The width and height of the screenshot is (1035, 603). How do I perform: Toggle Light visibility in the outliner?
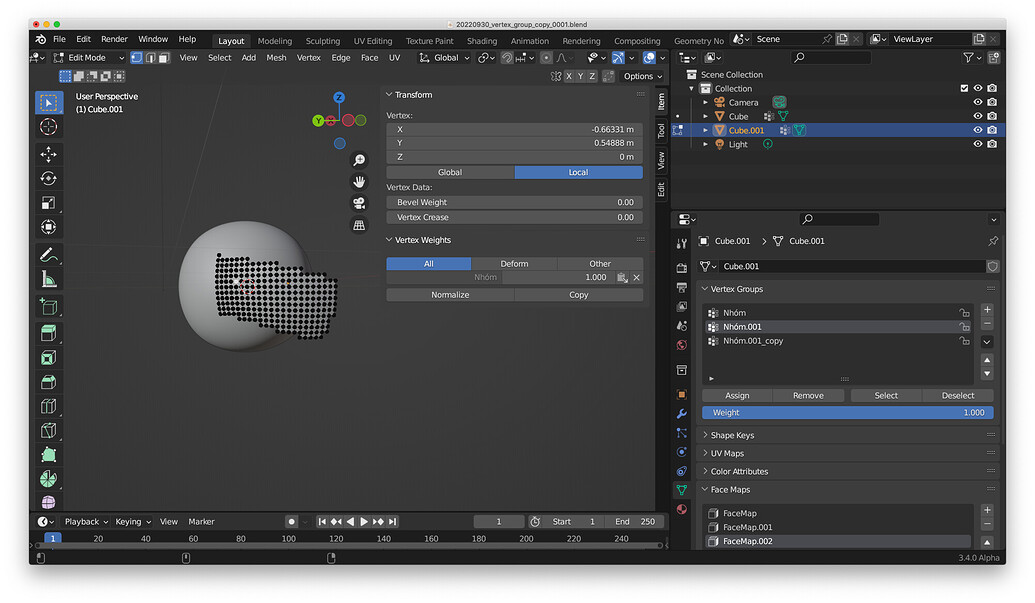coord(977,144)
